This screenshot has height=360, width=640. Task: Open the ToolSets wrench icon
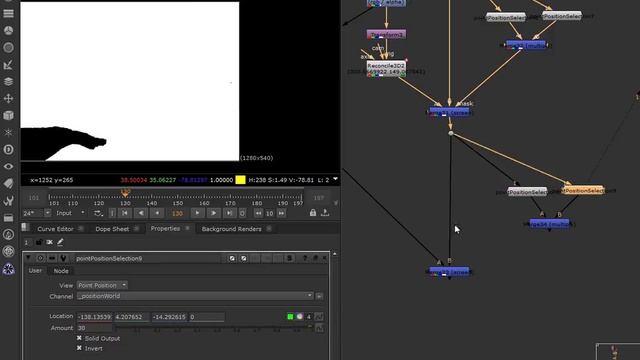pyautogui.click(x=8, y=200)
